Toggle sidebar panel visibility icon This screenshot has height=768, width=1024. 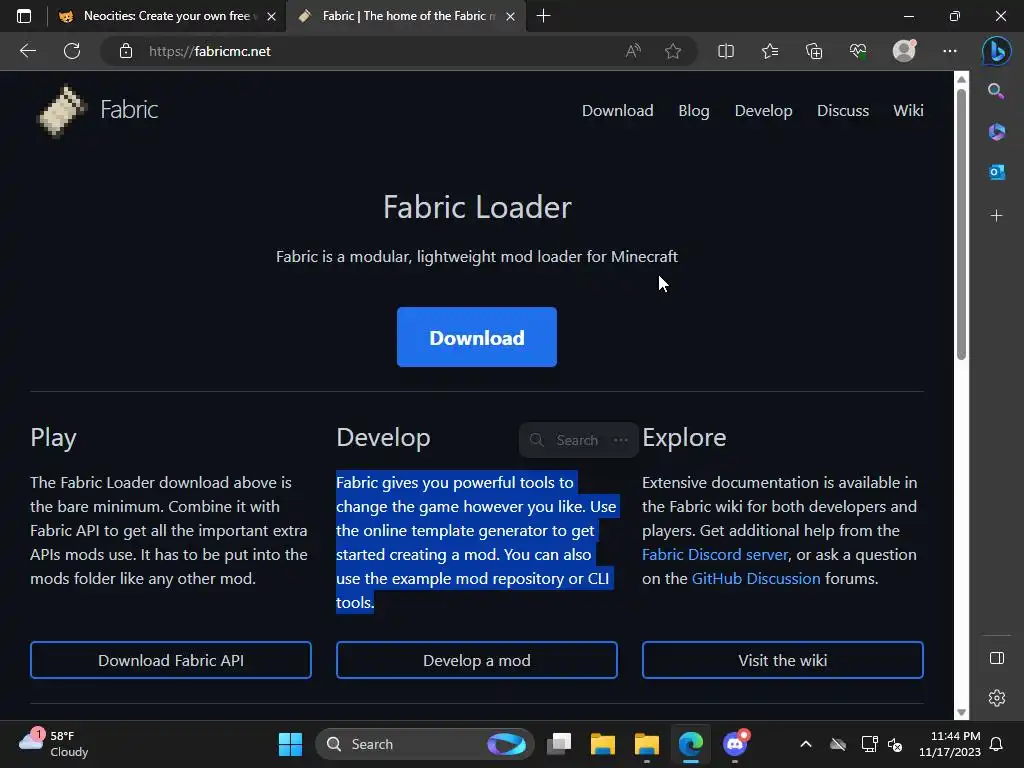point(997,658)
